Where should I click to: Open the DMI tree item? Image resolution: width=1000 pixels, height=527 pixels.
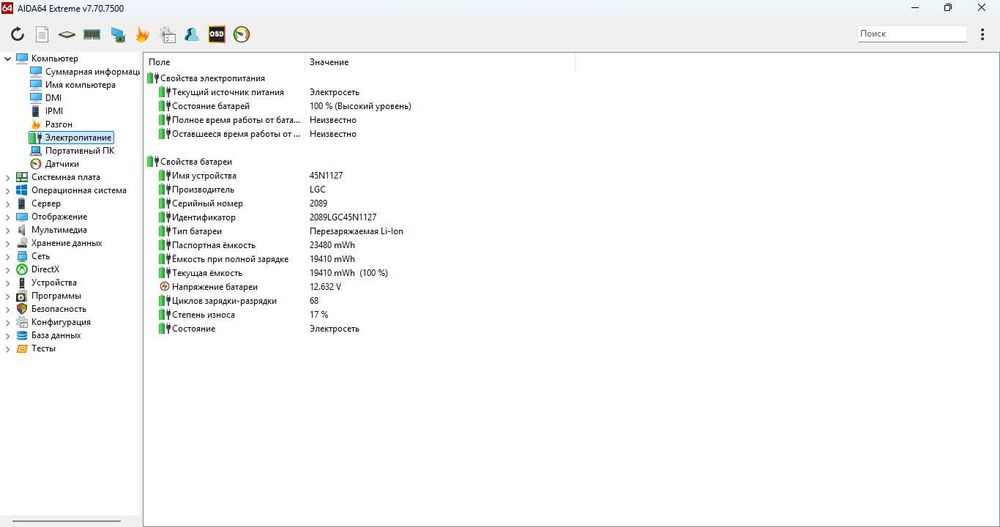click(x=54, y=98)
